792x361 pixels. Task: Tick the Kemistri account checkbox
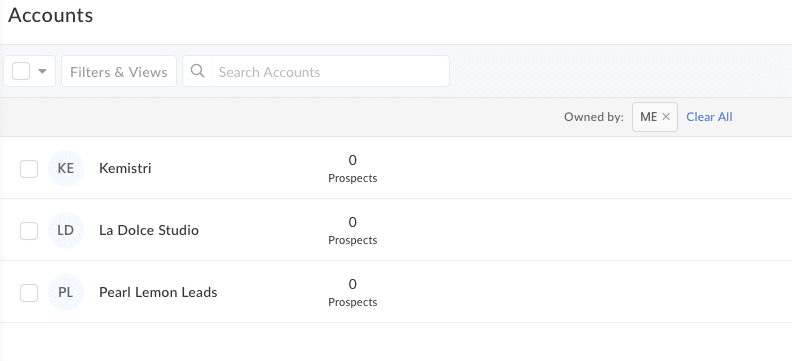[x=29, y=169]
